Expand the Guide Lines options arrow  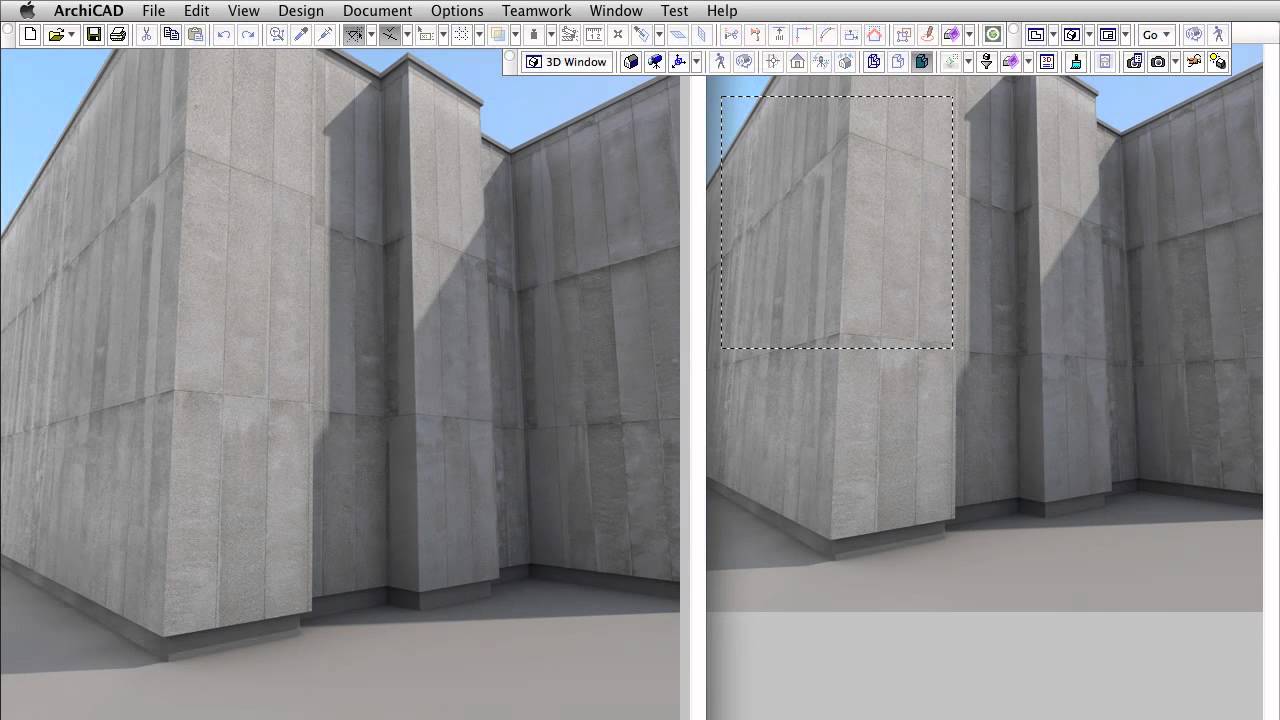371,35
